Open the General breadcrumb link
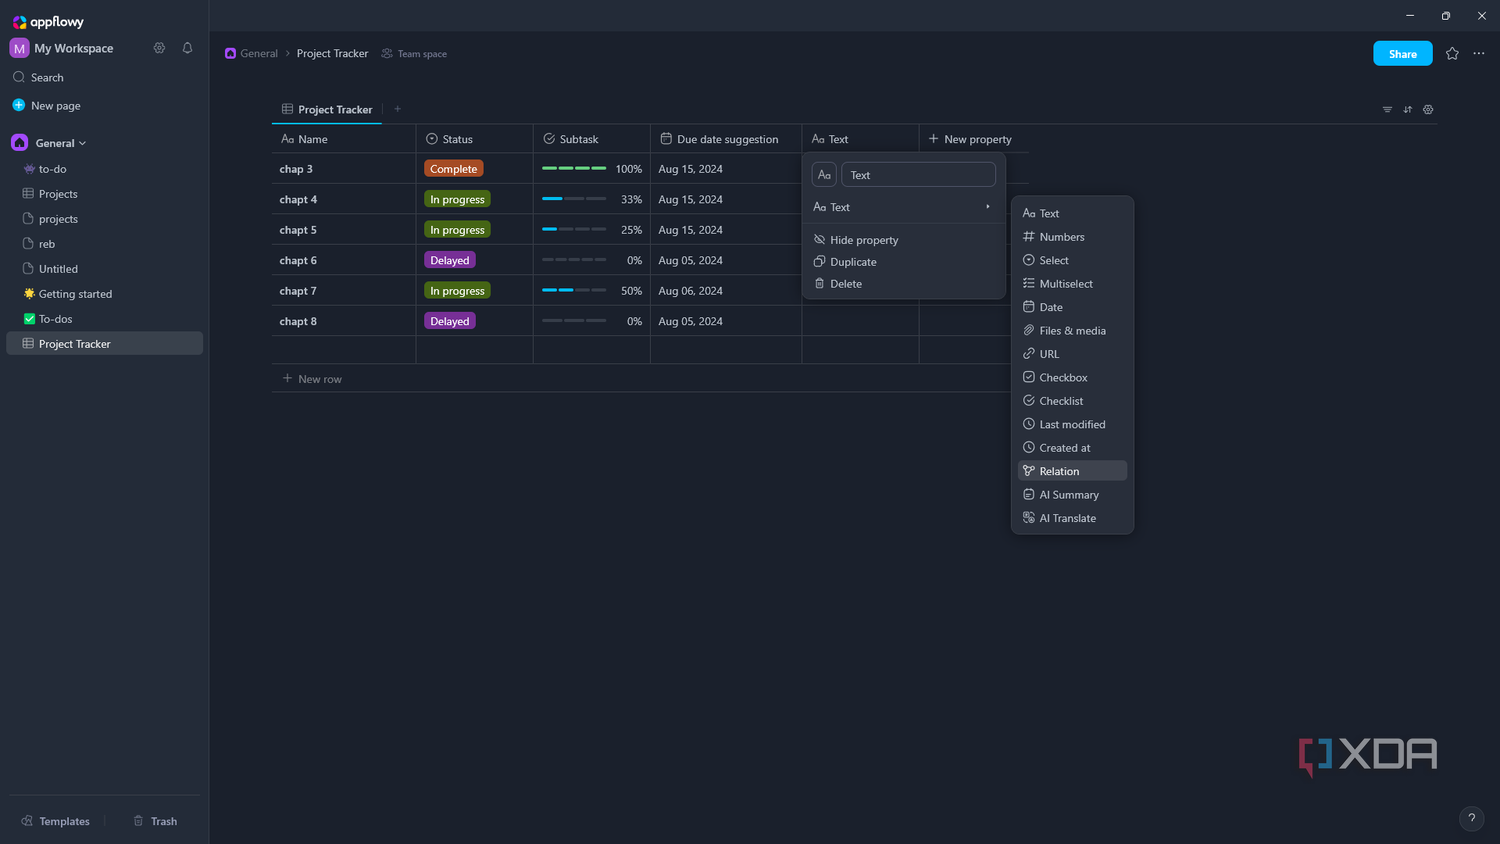 tap(259, 54)
